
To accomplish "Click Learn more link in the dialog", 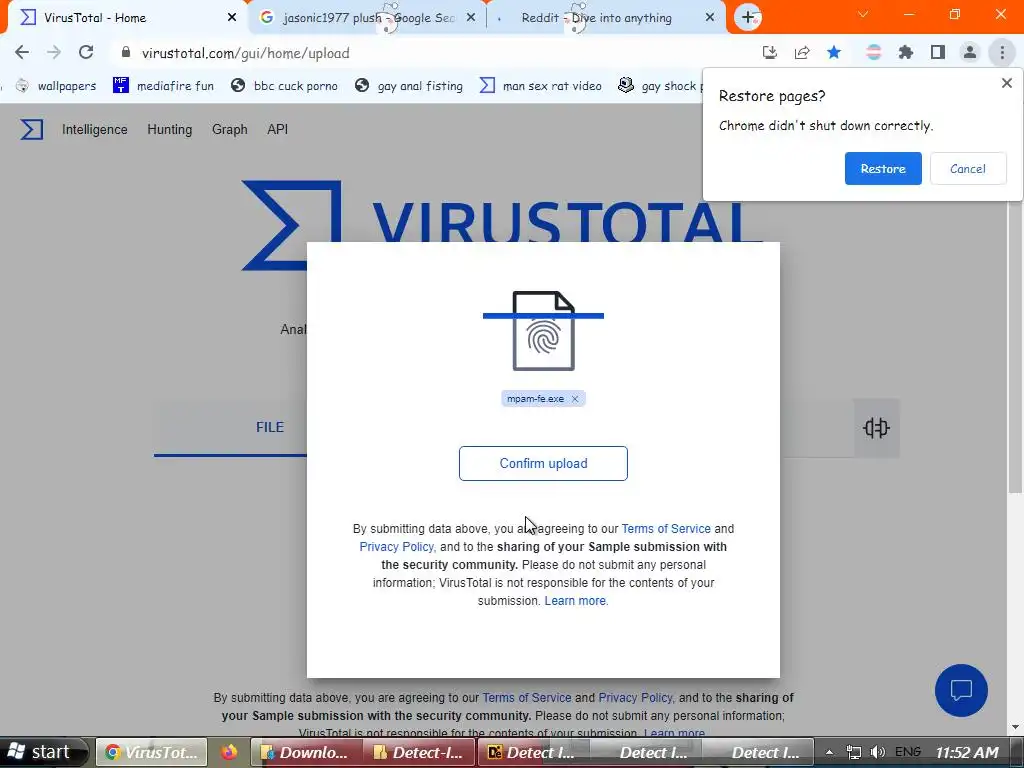I will (x=575, y=601).
